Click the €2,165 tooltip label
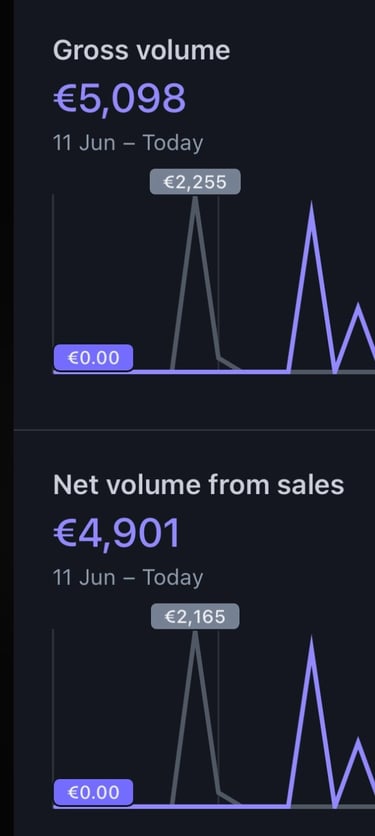This screenshot has height=836, width=375. [195, 617]
